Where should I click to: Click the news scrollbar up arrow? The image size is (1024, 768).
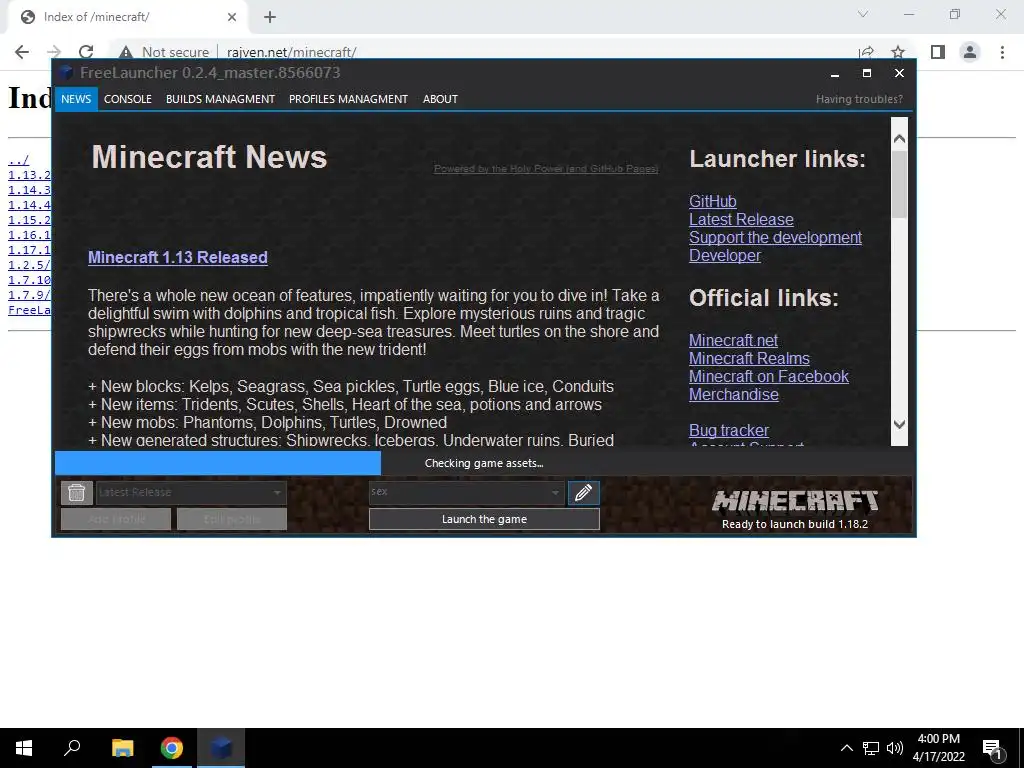[899, 138]
